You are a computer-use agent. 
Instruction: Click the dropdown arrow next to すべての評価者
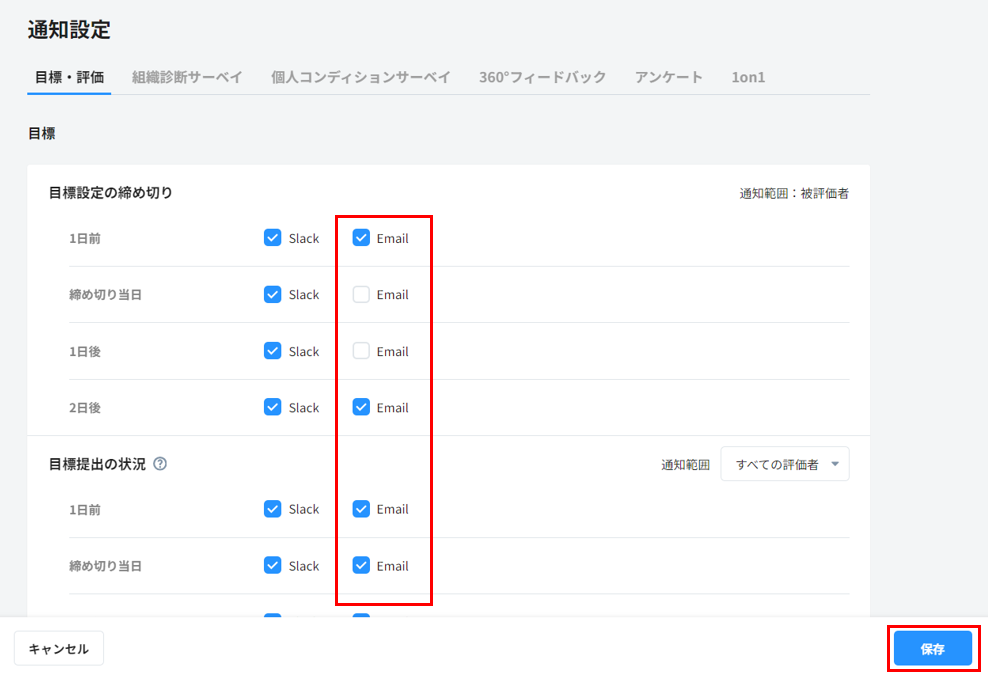tap(835, 464)
